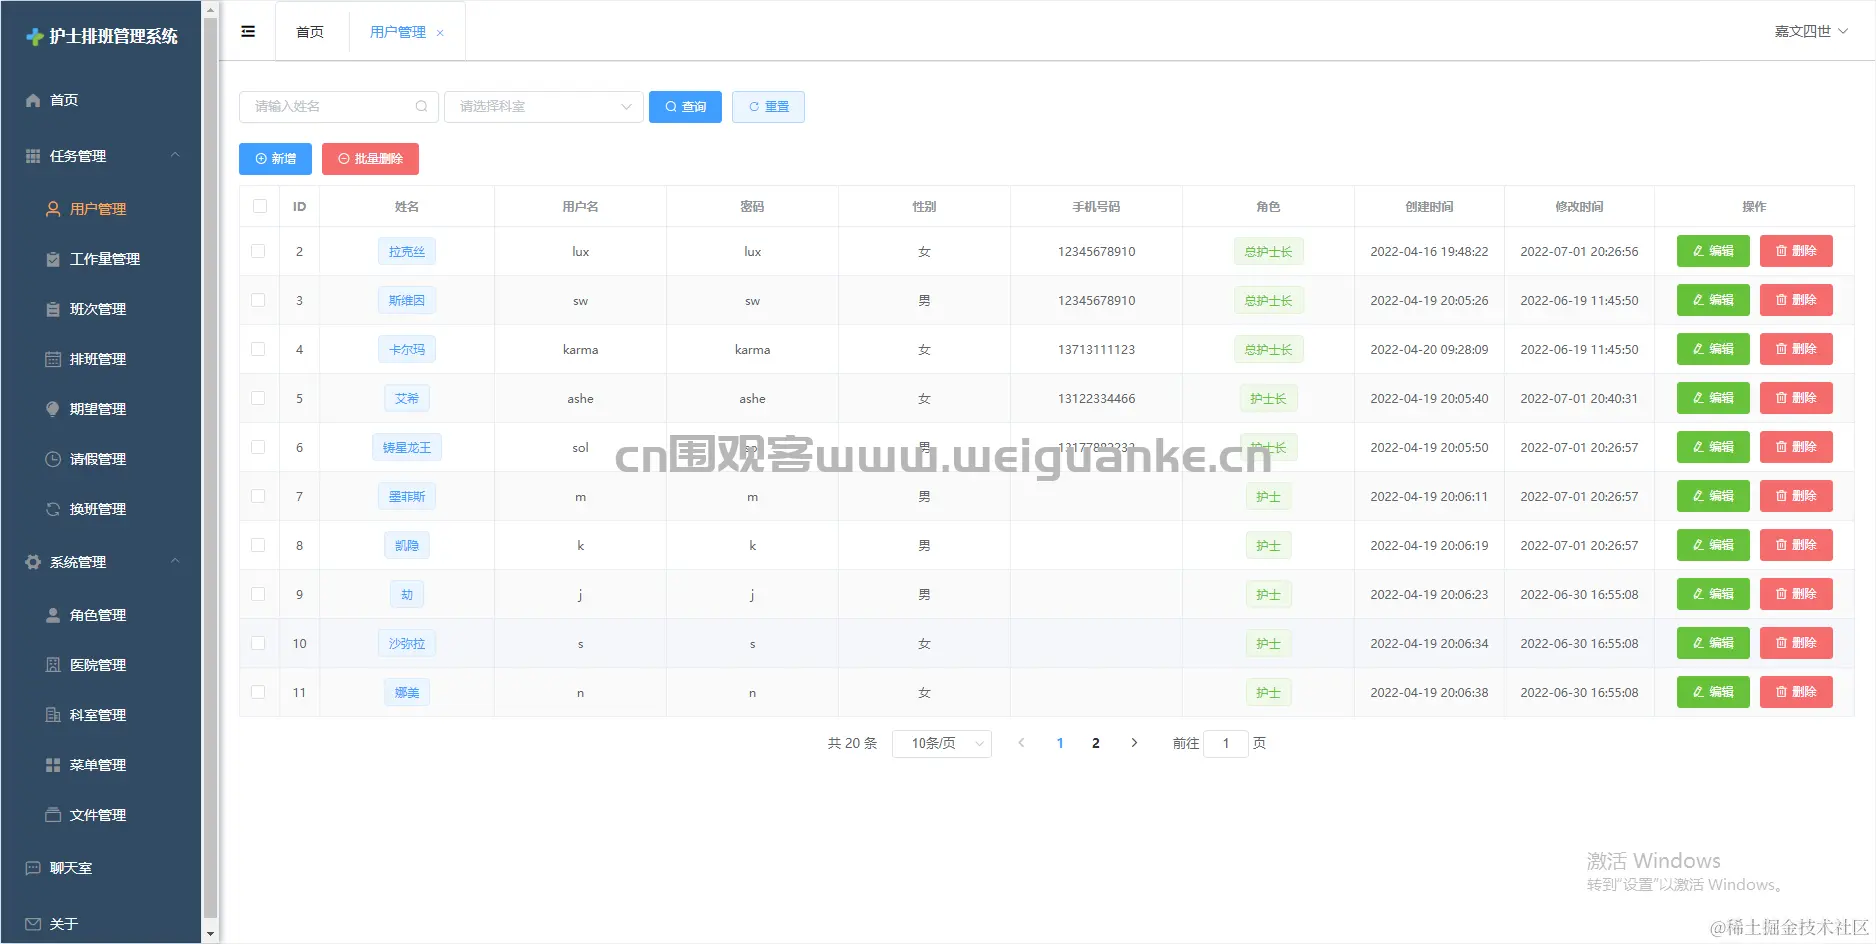Click the 请假管理 clock icon

tap(53, 459)
